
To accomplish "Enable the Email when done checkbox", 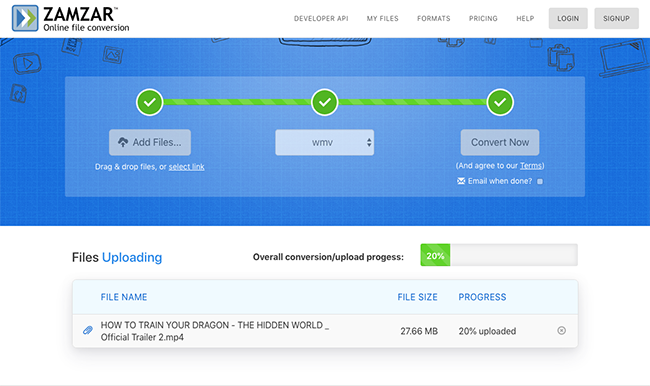I will pyautogui.click(x=540, y=181).
